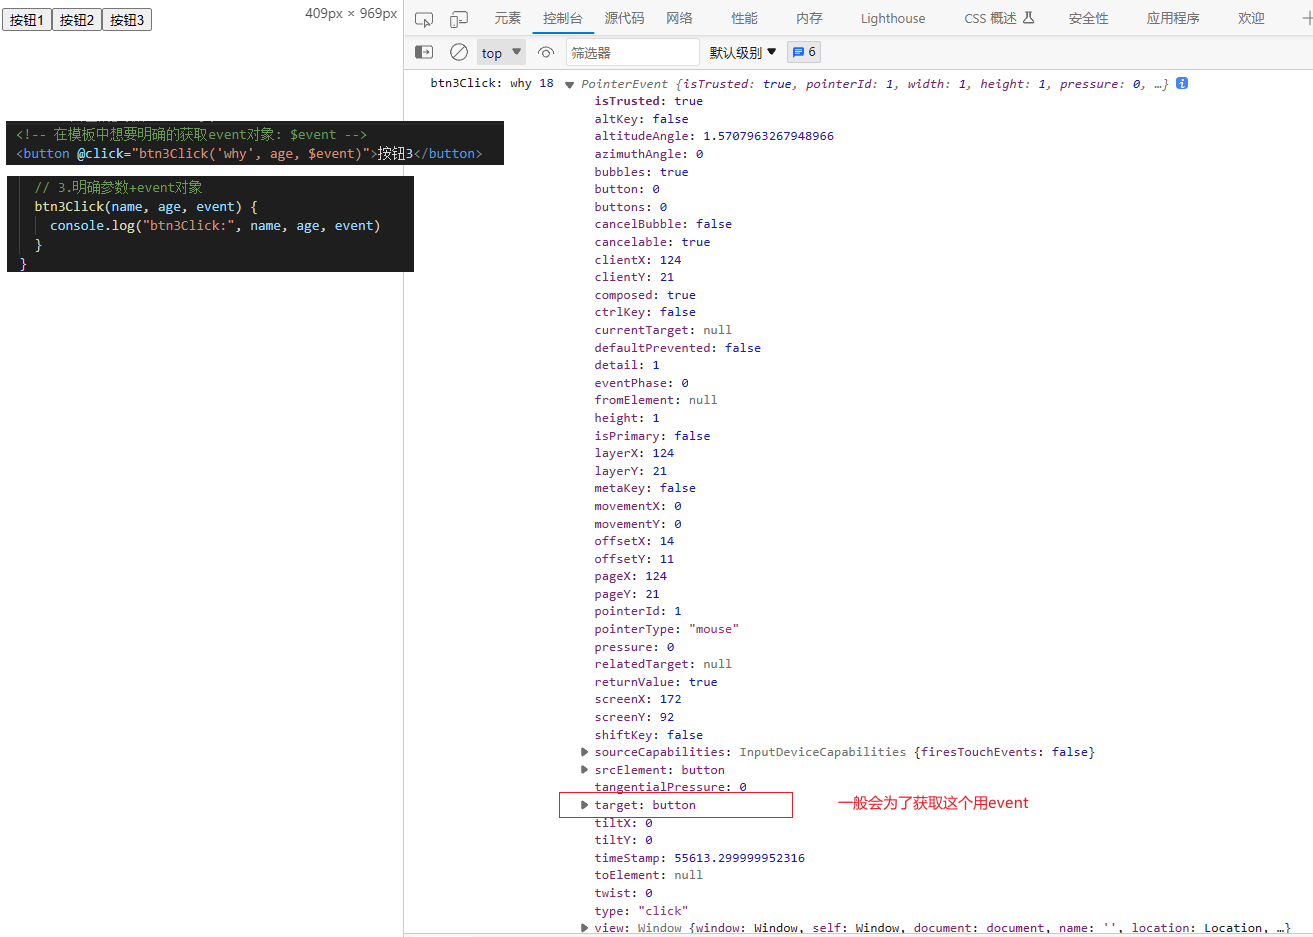
Task: Open live expression eye icon
Action: click(546, 52)
